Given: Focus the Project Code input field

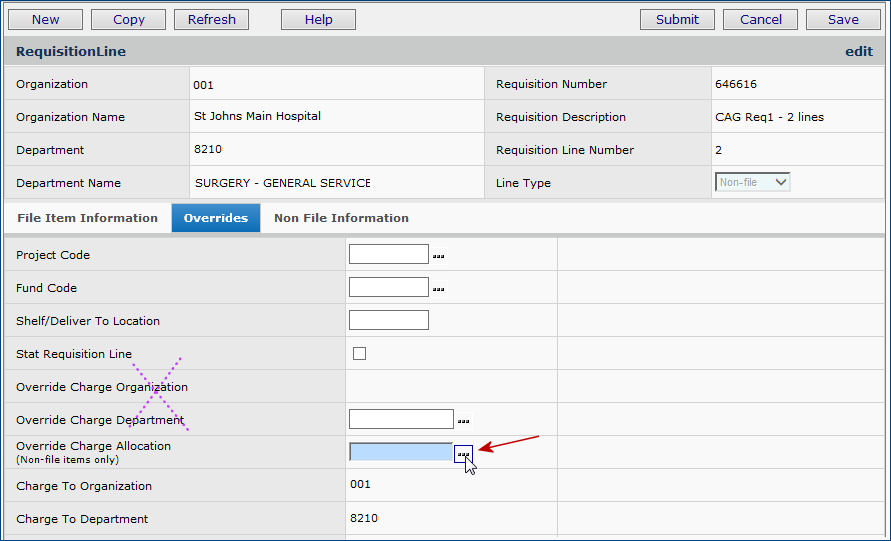Looking at the screenshot, I should coord(388,254).
